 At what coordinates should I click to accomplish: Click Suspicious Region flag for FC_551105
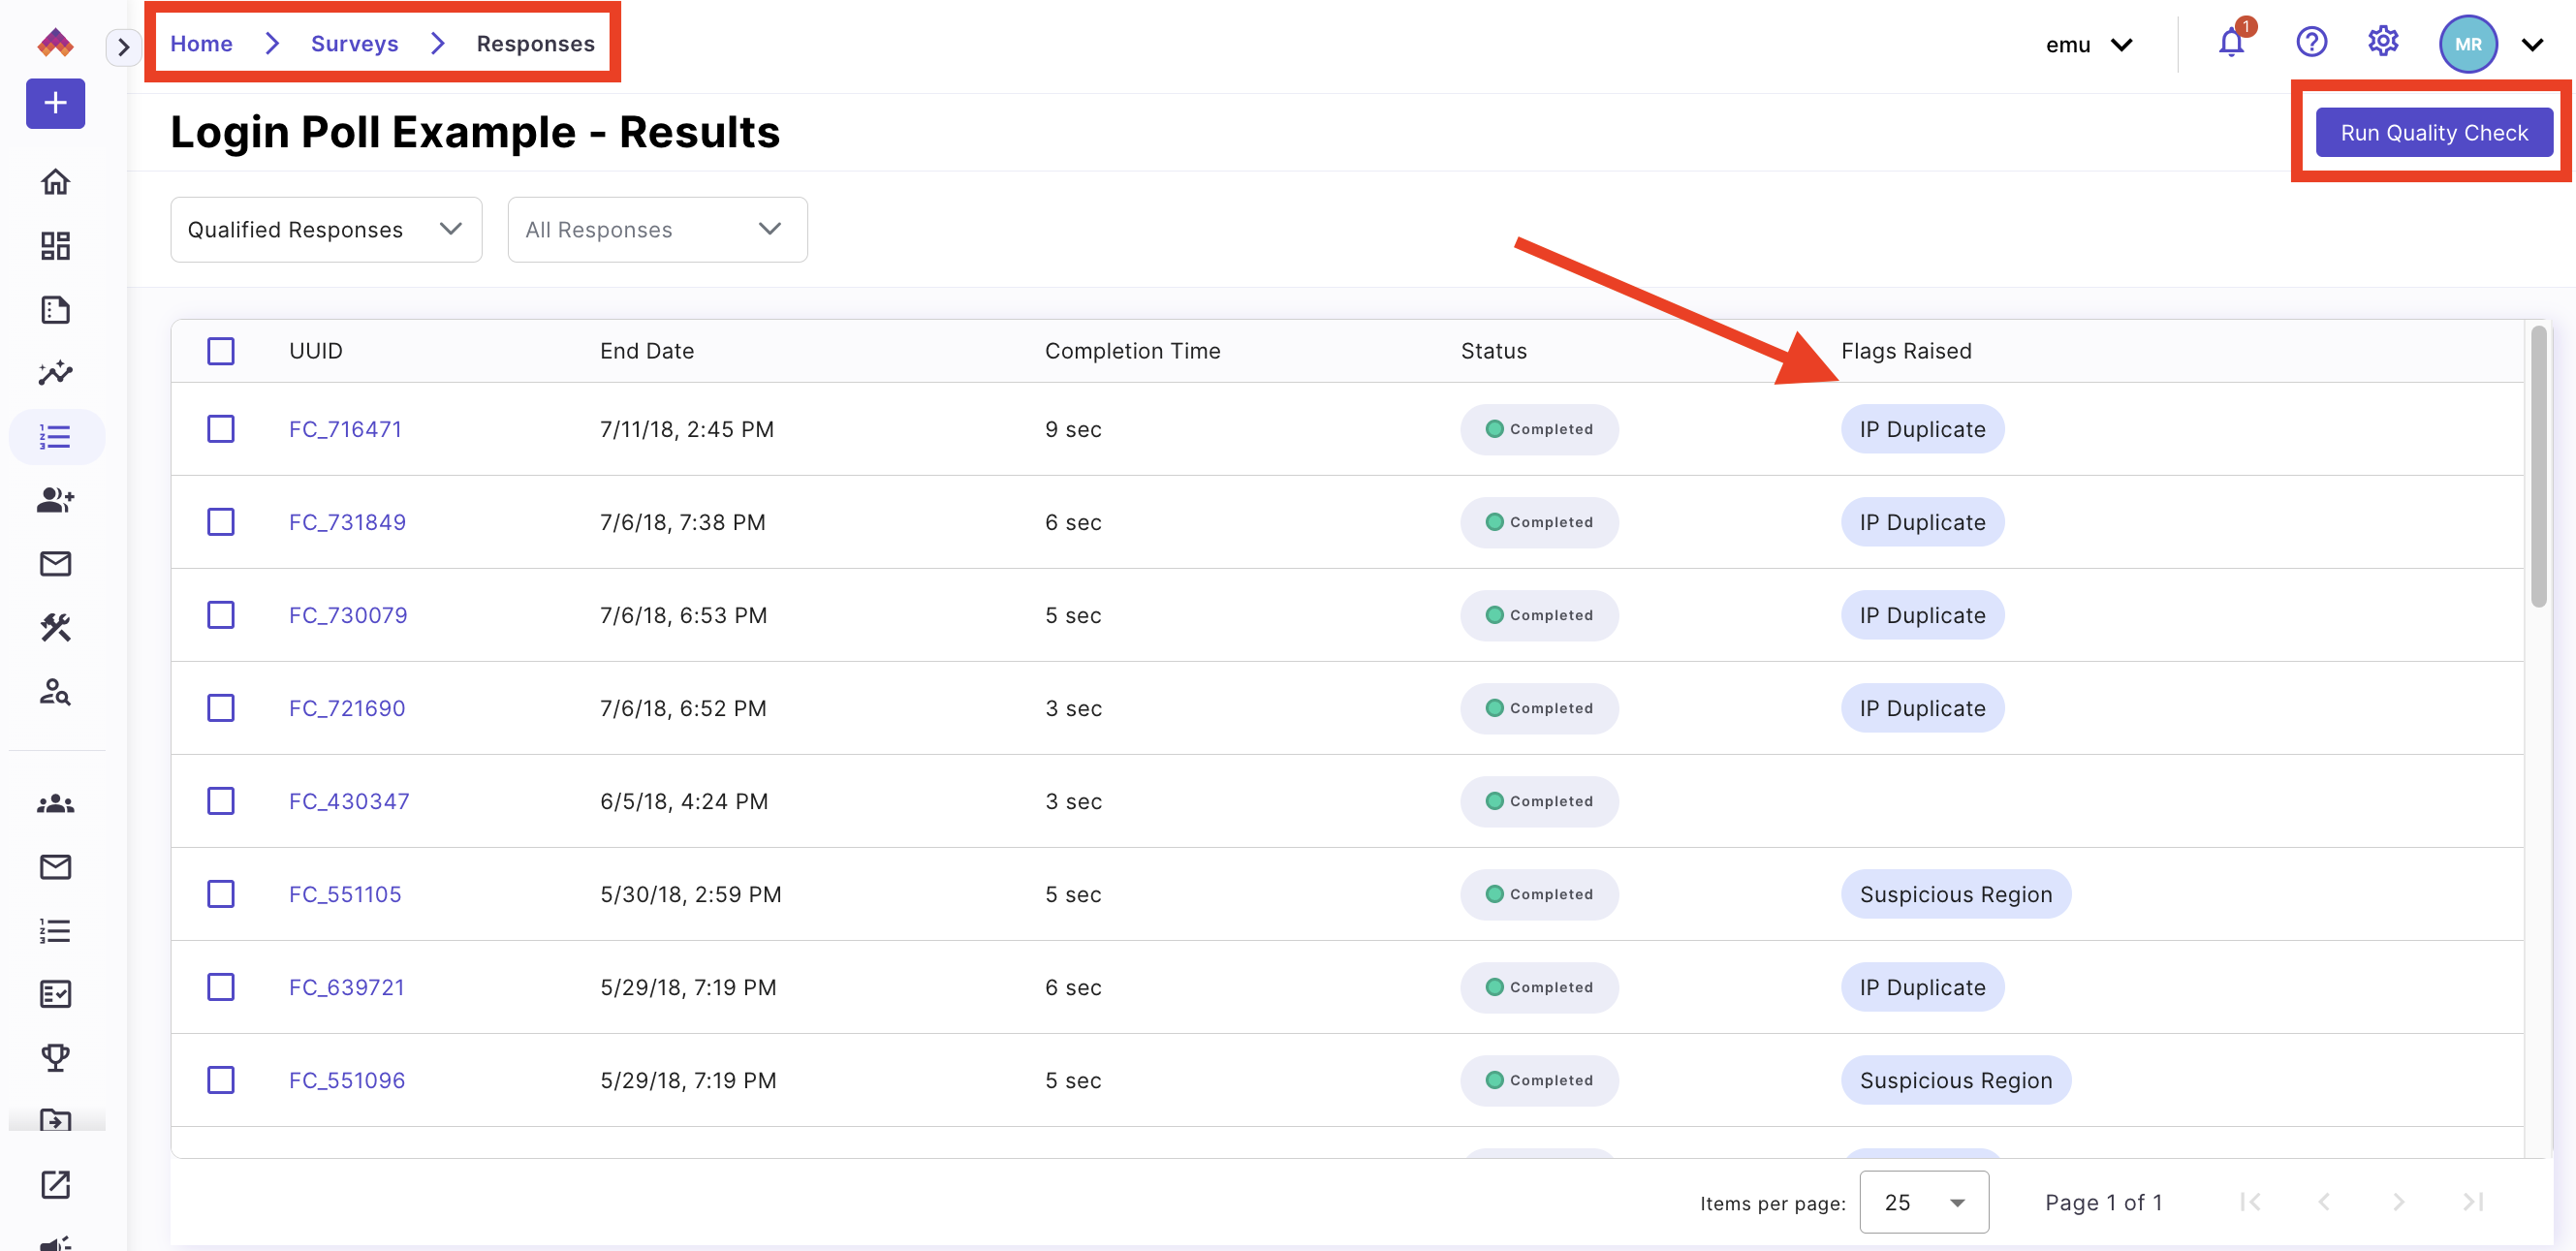tap(1956, 894)
